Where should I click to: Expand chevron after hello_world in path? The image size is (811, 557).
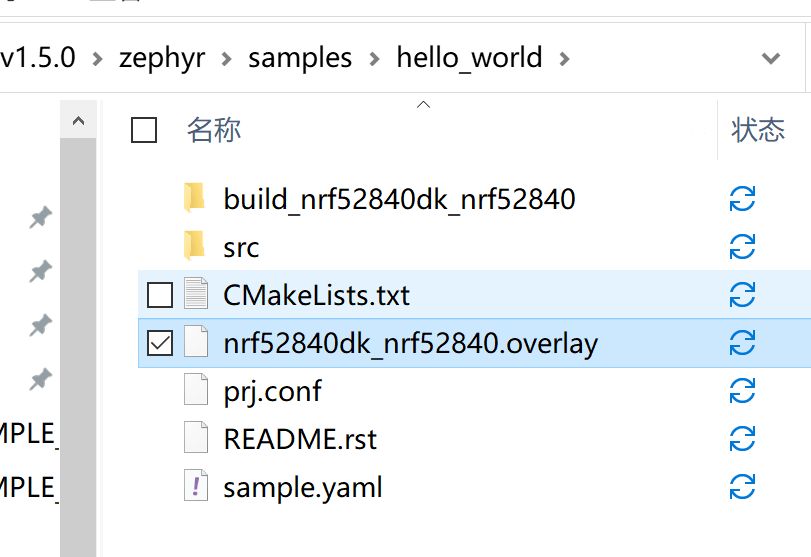564,58
